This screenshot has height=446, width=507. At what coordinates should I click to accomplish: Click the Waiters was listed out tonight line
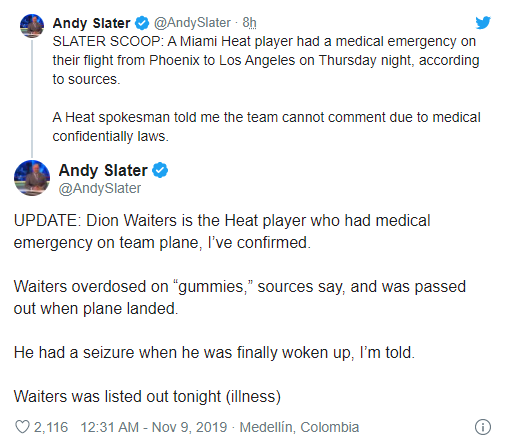click(x=147, y=397)
